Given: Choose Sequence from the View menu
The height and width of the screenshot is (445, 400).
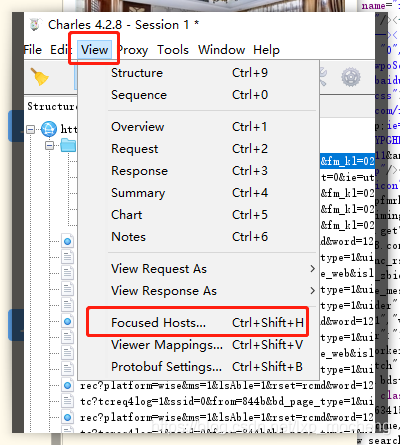Looking at the screenshot, I should coord(198,95).
